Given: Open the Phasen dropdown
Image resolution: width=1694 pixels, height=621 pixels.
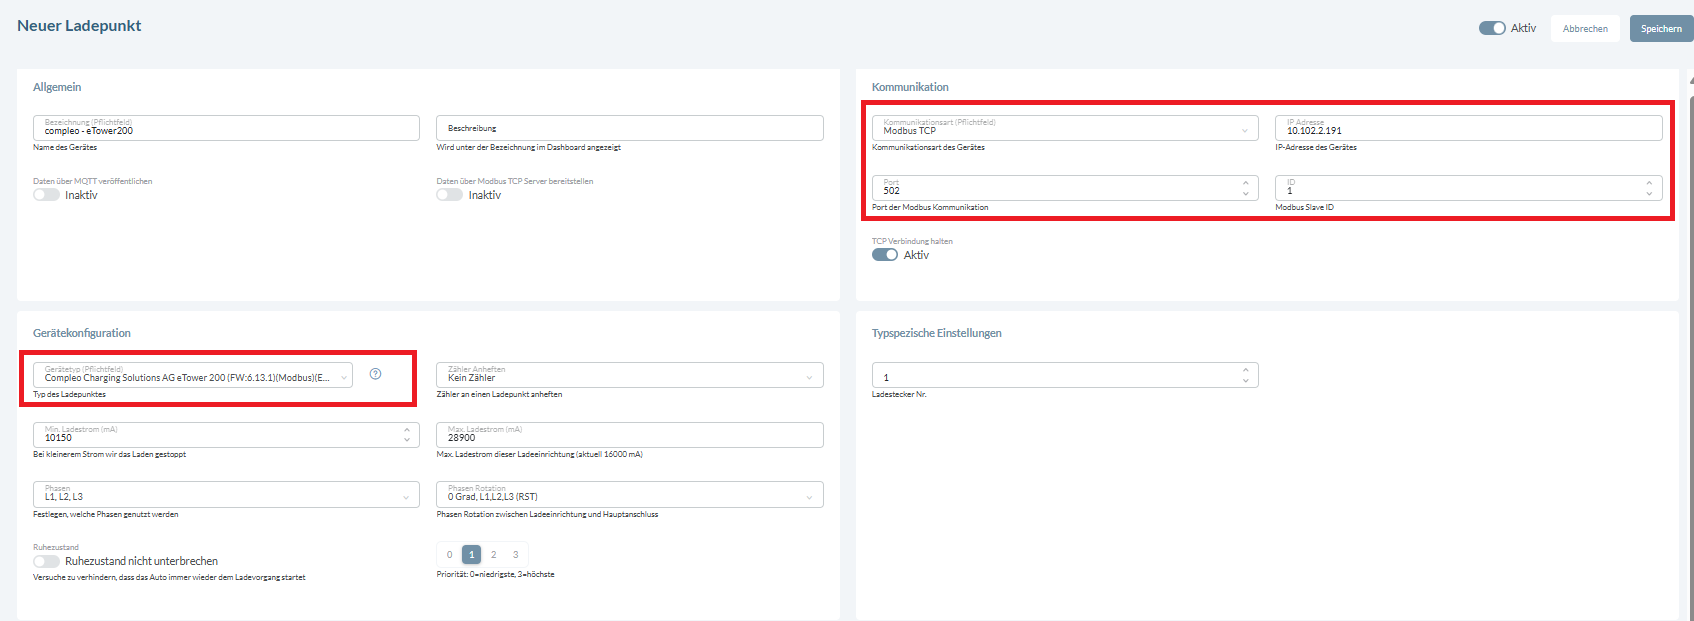Looking at the screenshot, I should pyautogui.click(x=225, y=494).
